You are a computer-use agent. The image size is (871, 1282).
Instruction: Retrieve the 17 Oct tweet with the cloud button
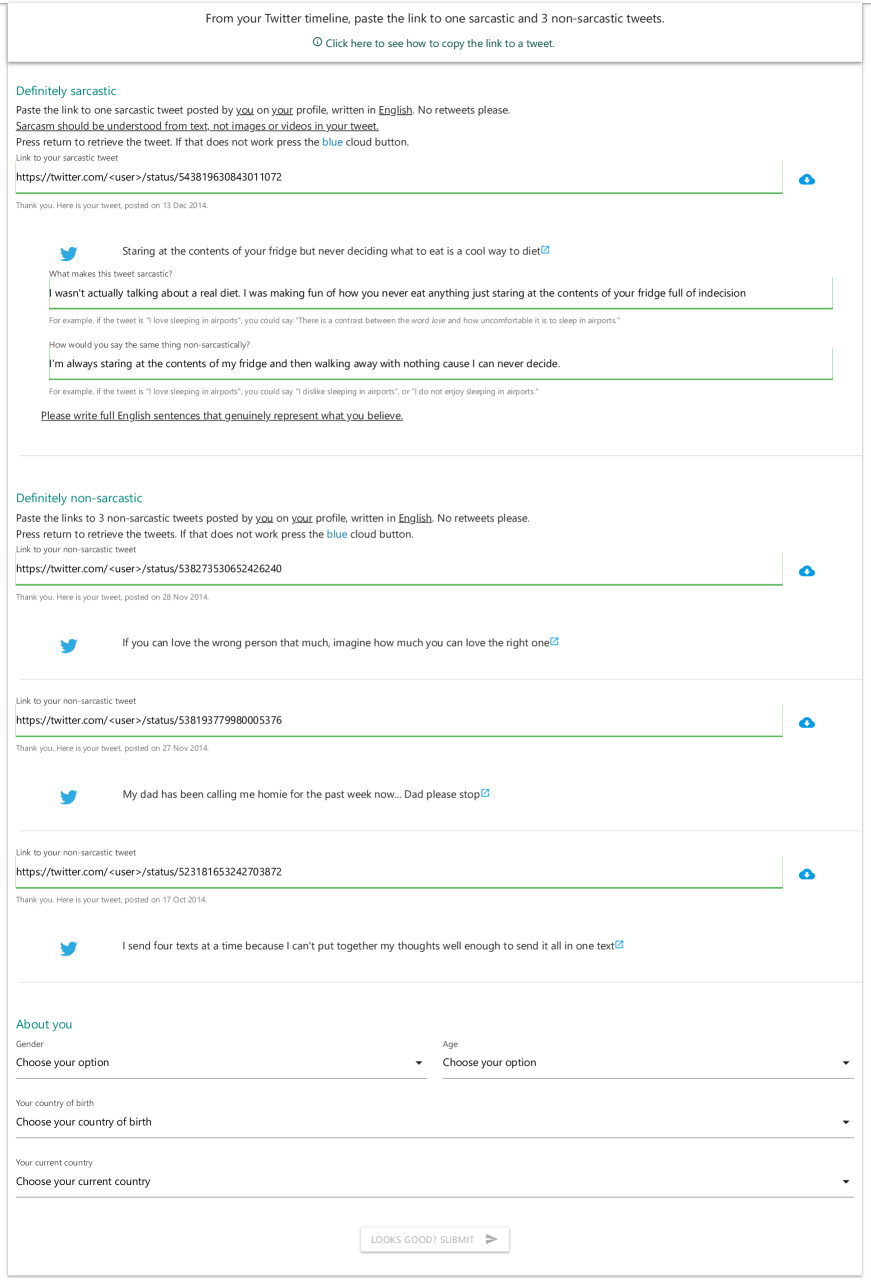pyautogui.click(x=807, y=875)
